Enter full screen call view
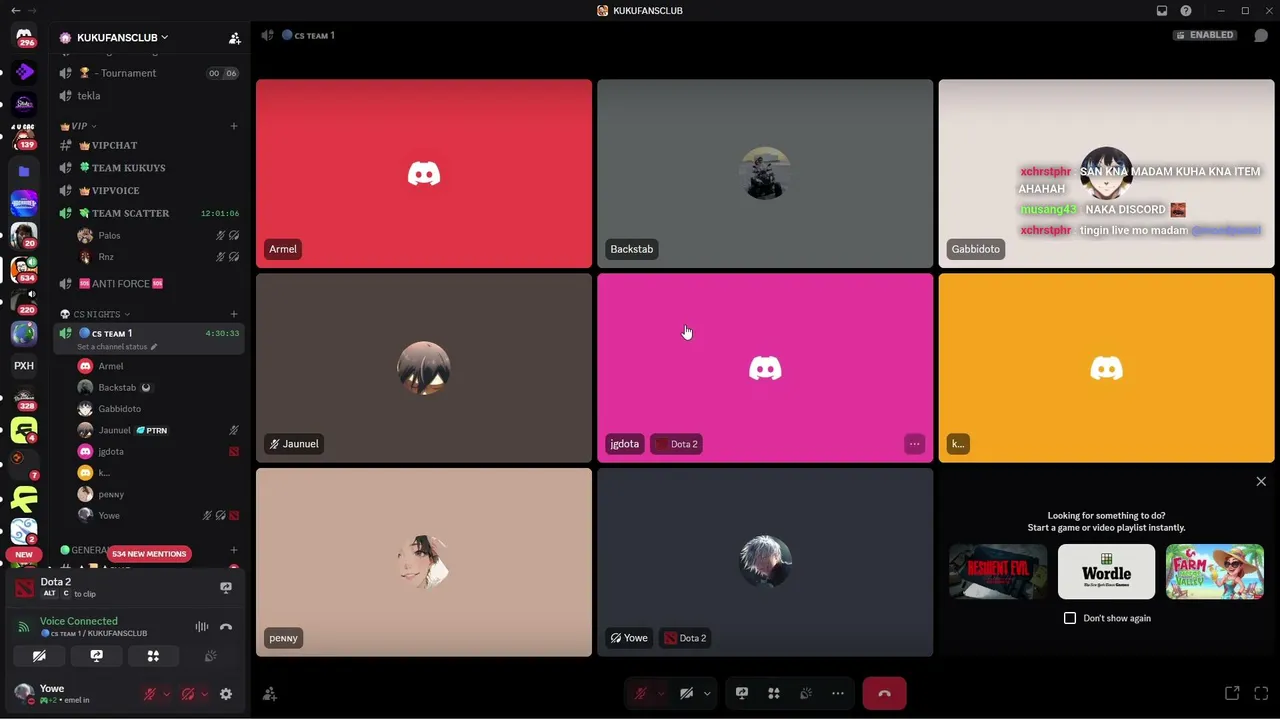 [1261, 694]
